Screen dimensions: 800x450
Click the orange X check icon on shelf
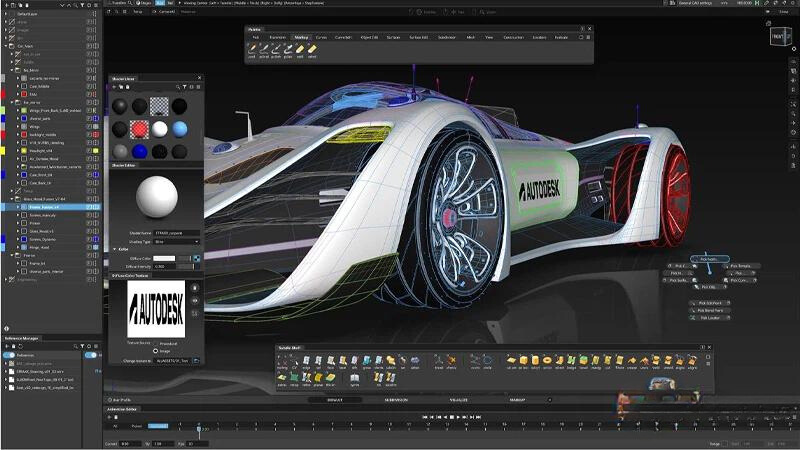452,360
